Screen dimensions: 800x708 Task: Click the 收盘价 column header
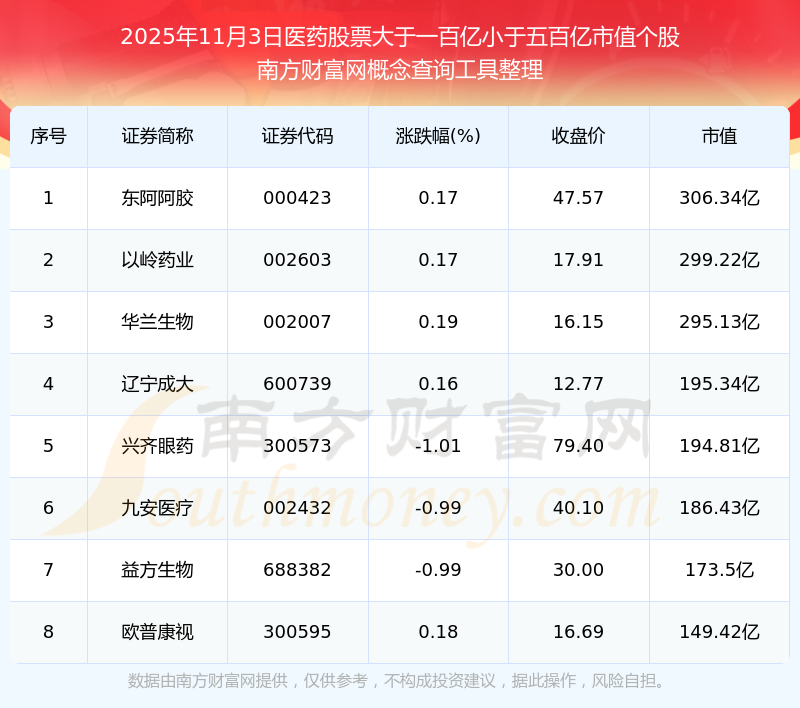(578, 136)
